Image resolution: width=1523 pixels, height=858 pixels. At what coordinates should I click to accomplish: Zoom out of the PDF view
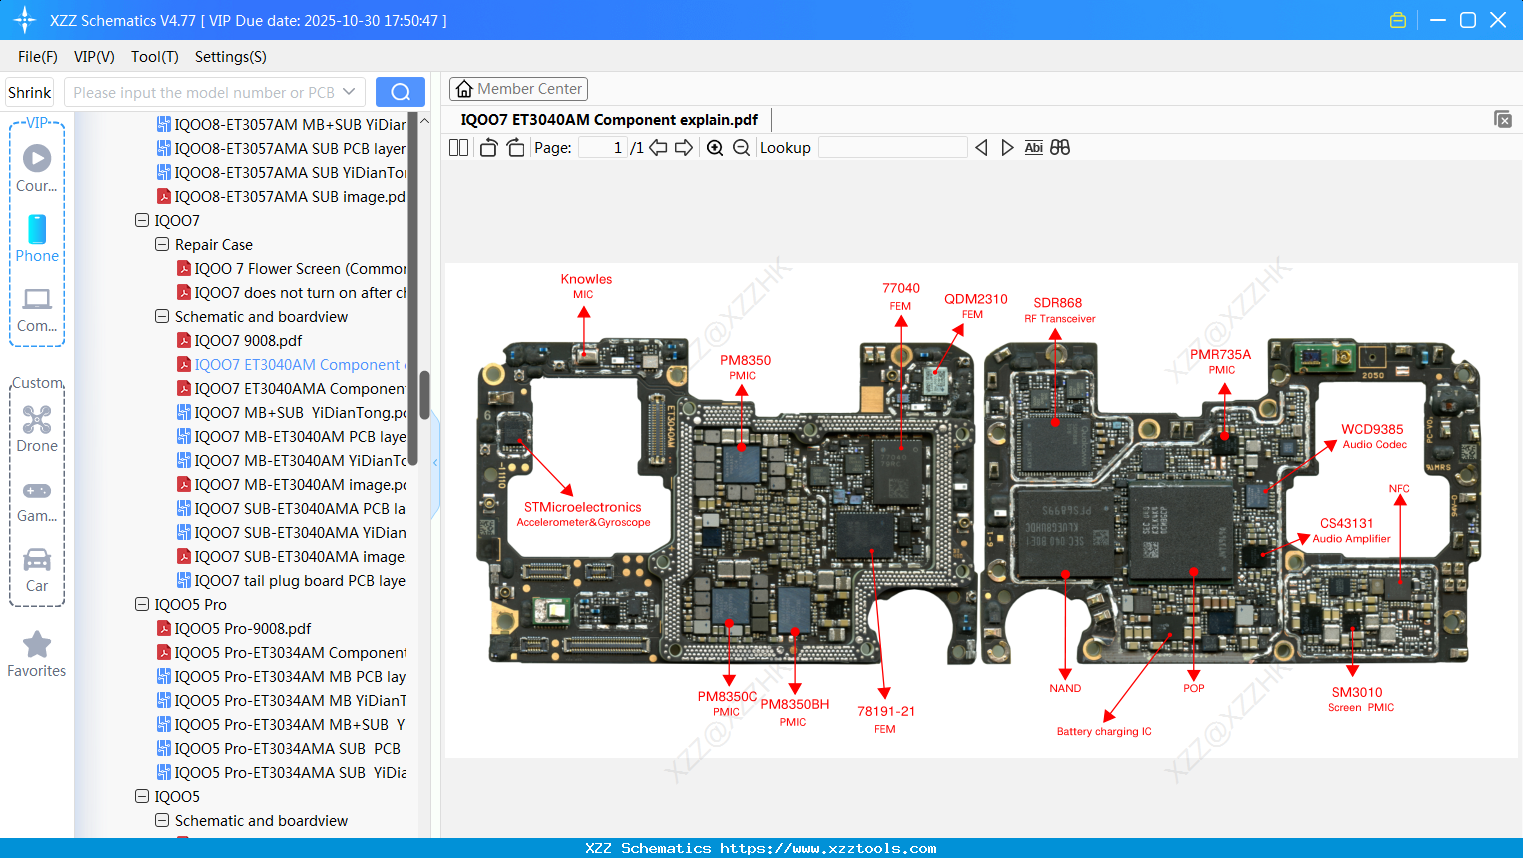click(741, 147)
